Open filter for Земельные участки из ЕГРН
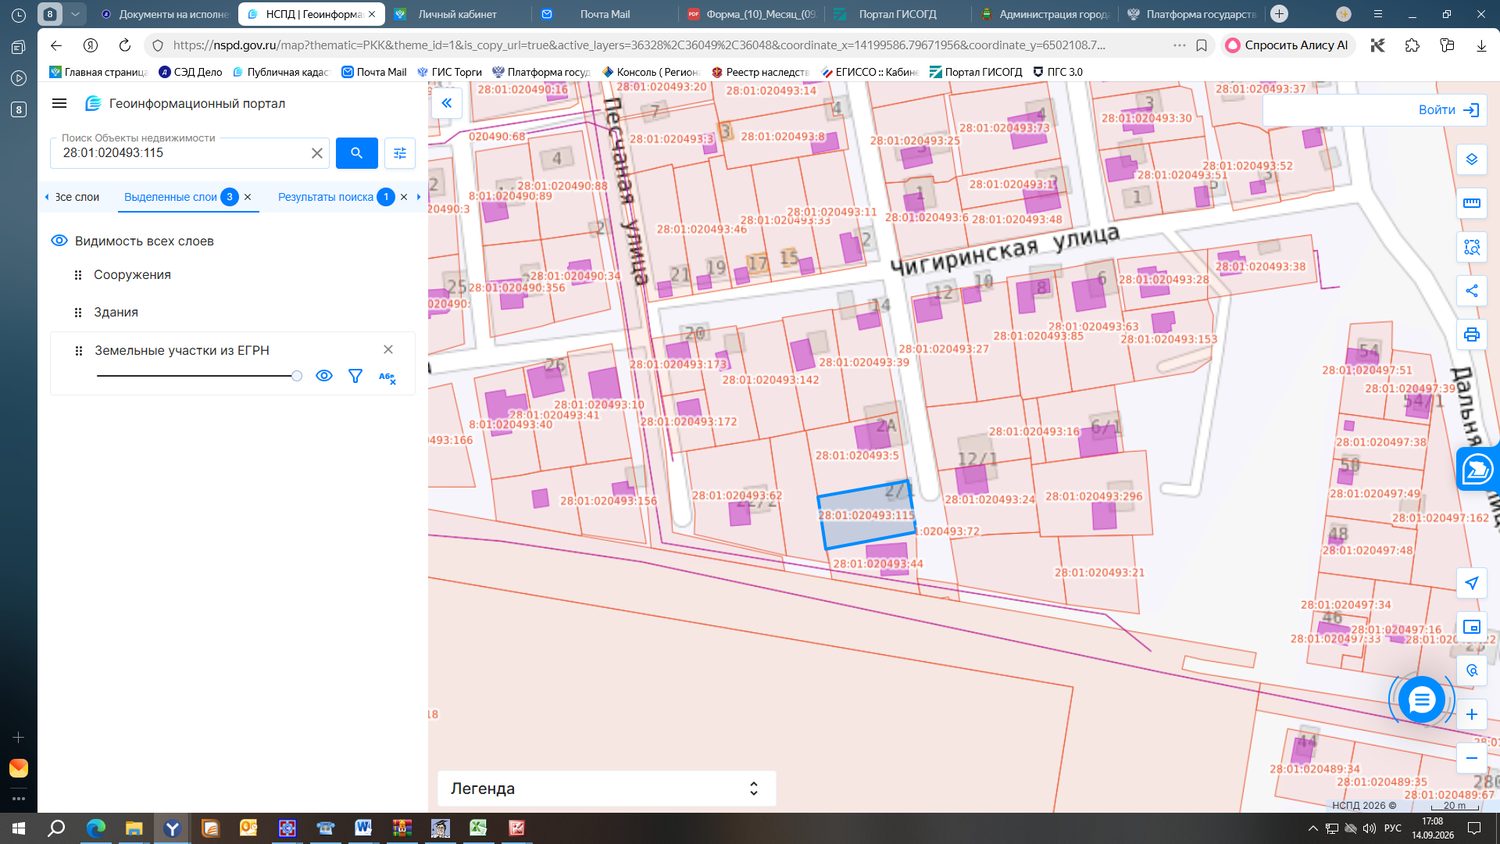Image resolution: width=1500 pixels, height=844 pixels. [355, 376]
